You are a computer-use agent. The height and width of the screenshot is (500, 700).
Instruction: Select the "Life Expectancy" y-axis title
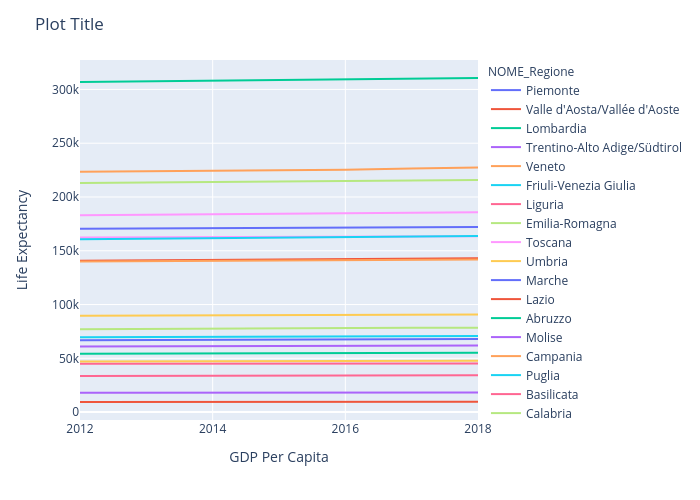tap(23, 240)
